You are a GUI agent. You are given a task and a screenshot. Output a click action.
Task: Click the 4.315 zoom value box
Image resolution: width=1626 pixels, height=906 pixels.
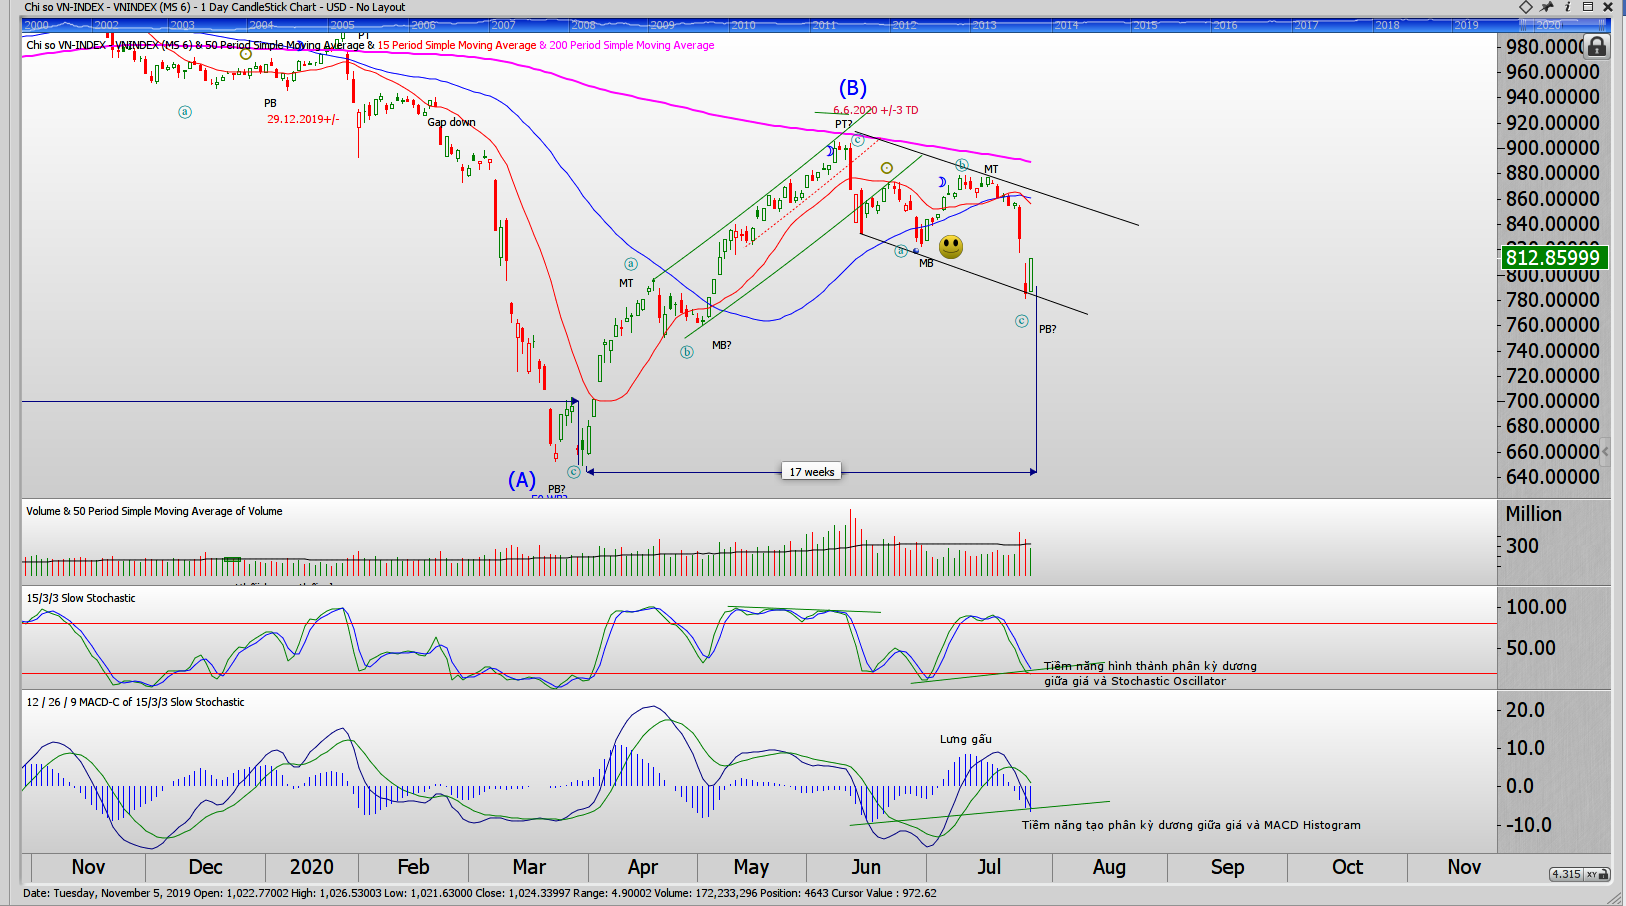tap(1565, 874)
